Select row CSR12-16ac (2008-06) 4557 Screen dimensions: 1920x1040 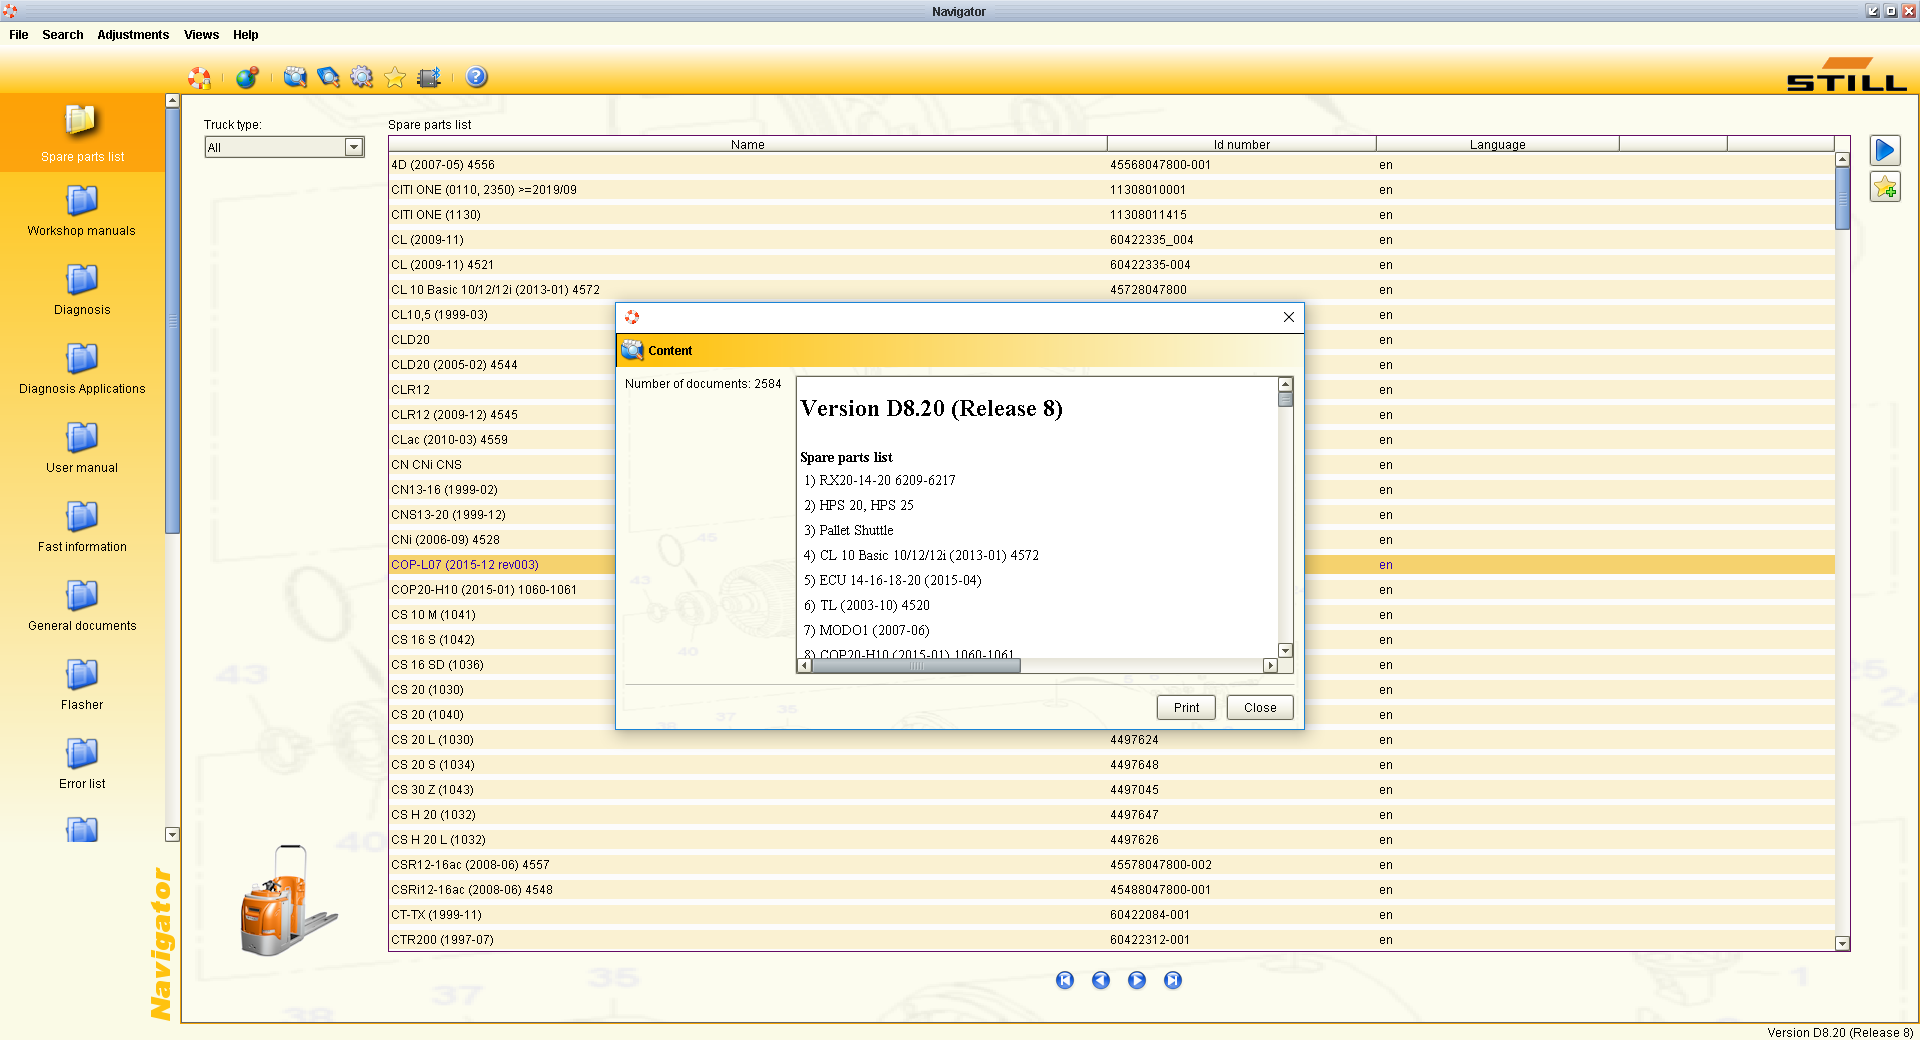click(x=1111, y=865)
